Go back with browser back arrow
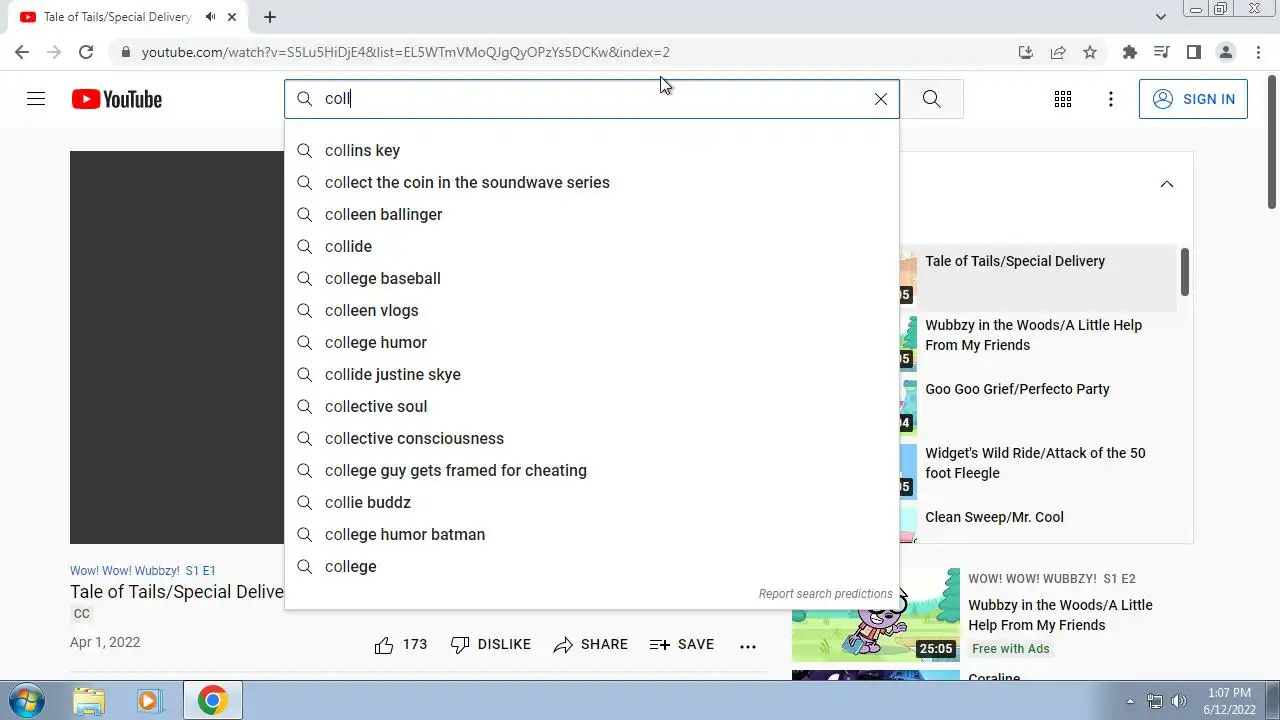Image resolution: width=1280 pixels, height=720 pixels. click(x=22, y=52)
